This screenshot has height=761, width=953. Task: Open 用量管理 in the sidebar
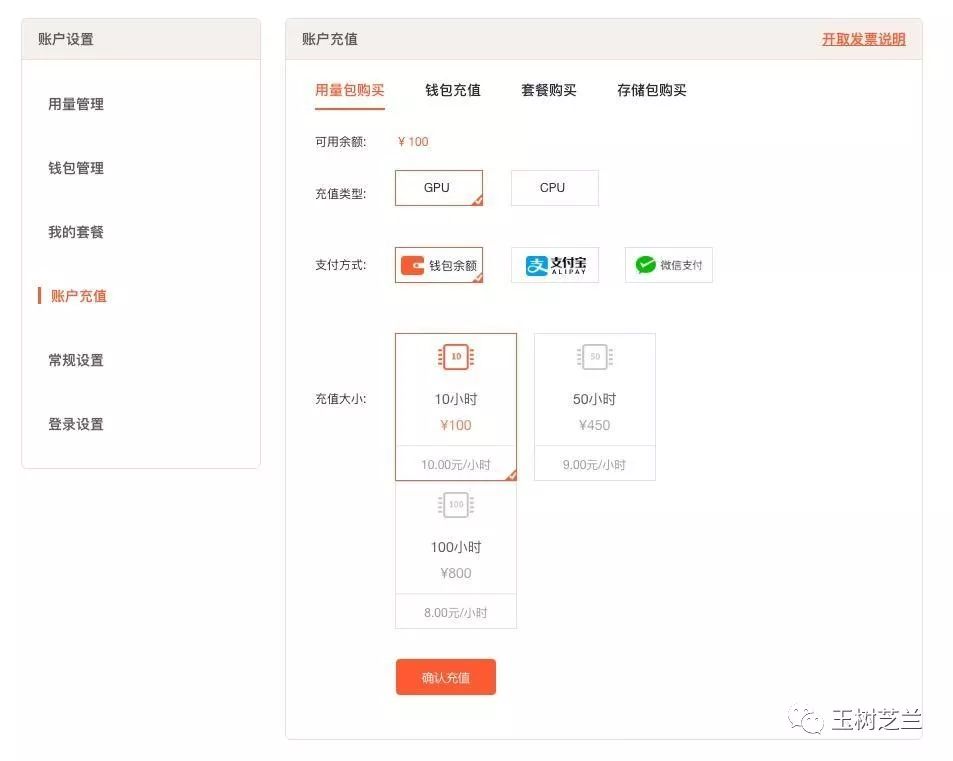(74, 104)
